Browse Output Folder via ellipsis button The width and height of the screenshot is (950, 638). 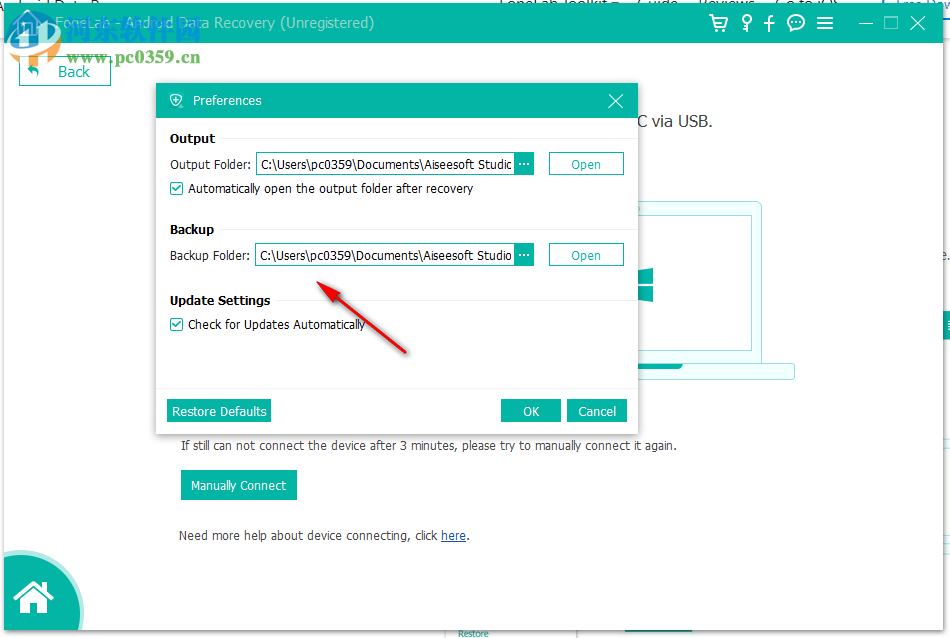523,163
